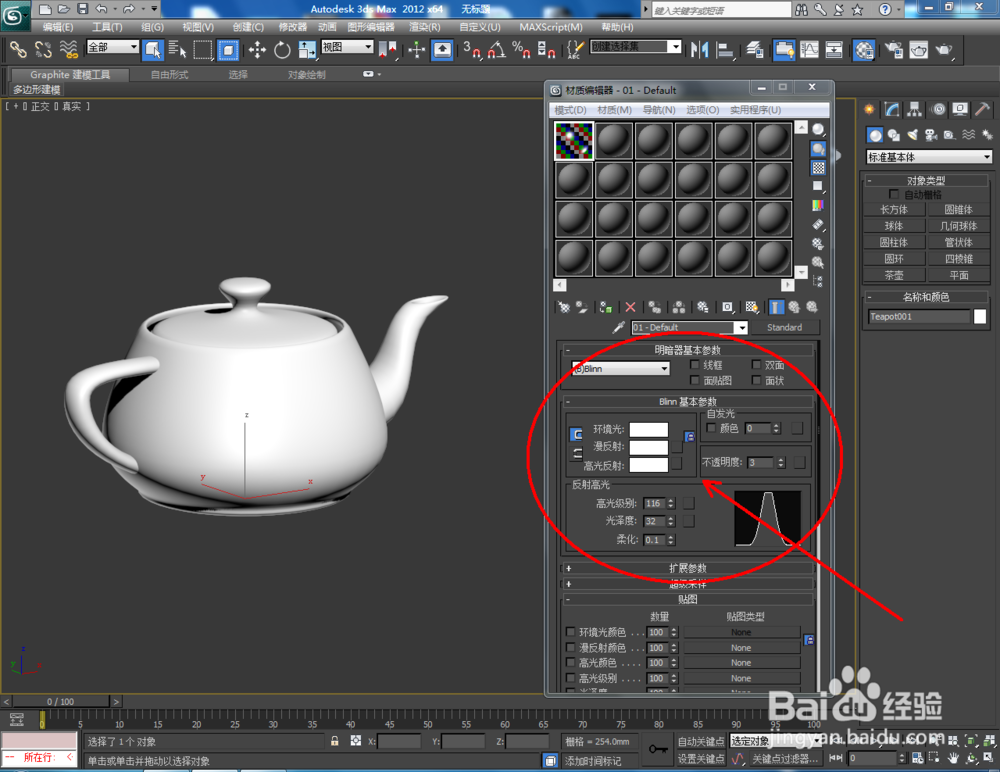The width and height of the screenshot is (1000, 772).
Task: Collapse the 明暗器基本参数 rollout
Action: (x=688, y=350)
